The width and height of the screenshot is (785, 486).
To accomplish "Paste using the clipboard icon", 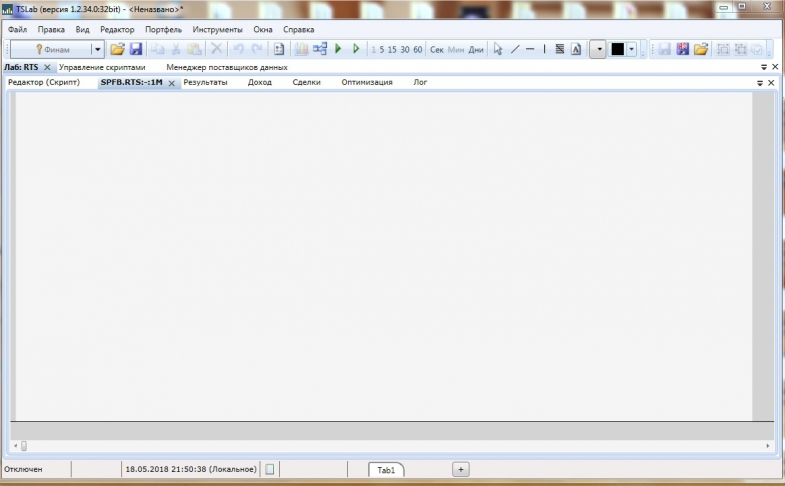I will (x=194, y=49).
